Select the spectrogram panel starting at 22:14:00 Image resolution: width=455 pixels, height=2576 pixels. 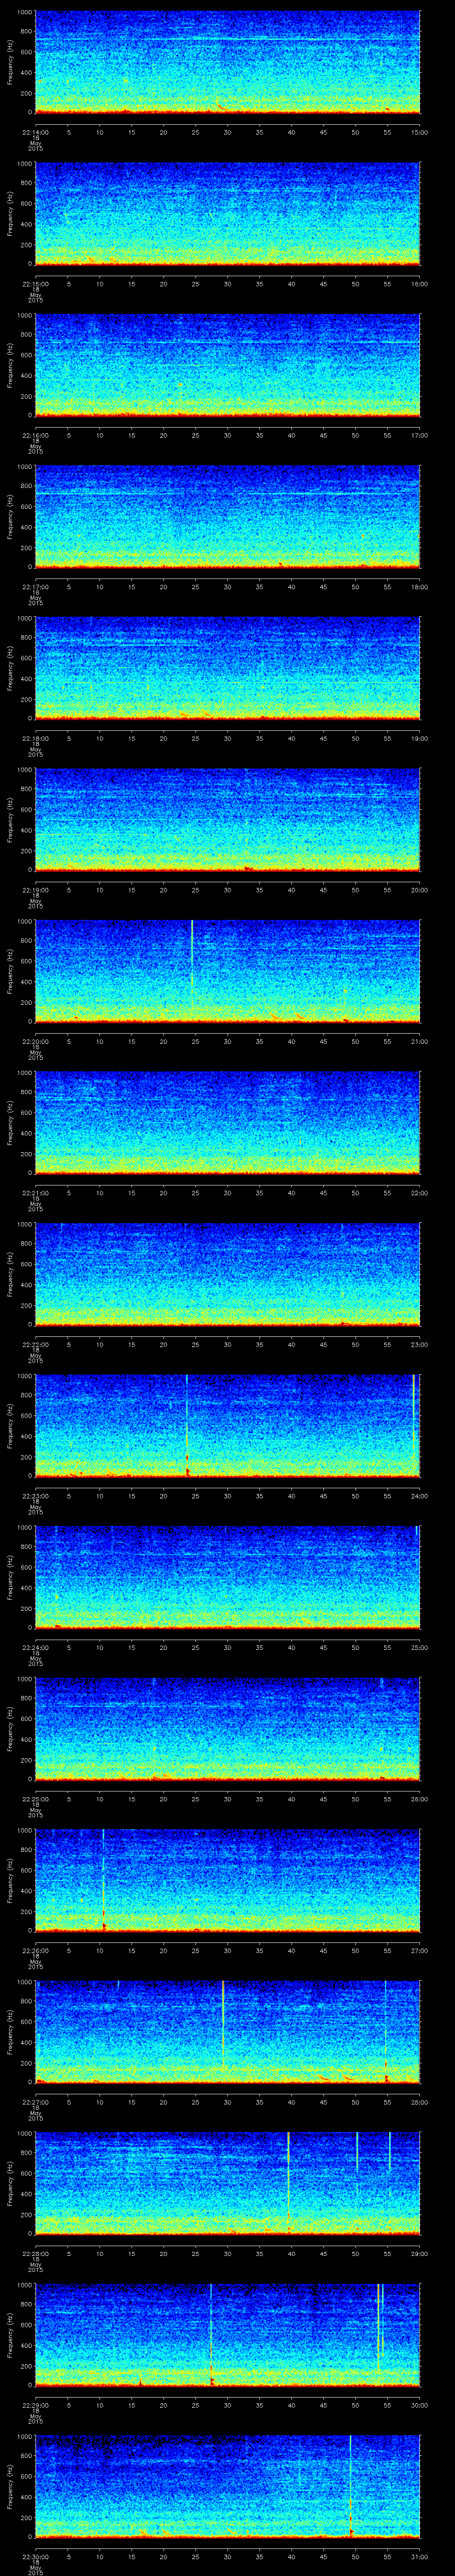pos(227,62)
